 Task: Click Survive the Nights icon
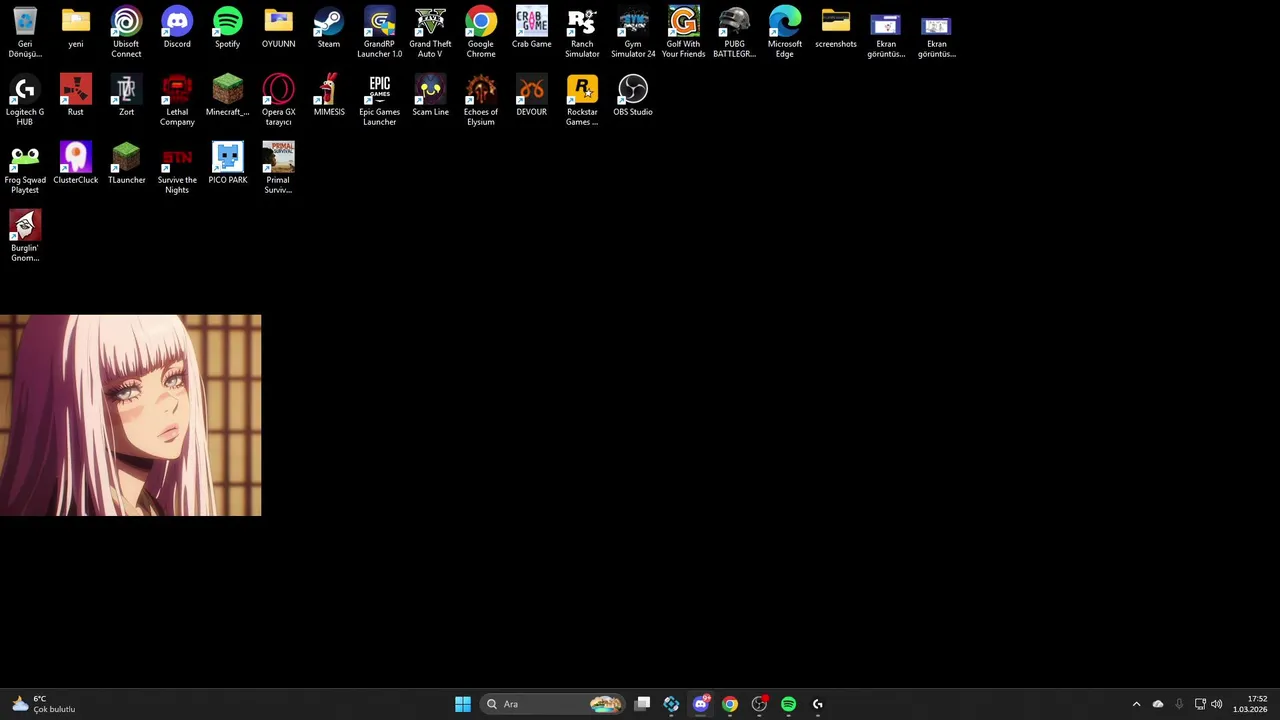tap(177, 168)
